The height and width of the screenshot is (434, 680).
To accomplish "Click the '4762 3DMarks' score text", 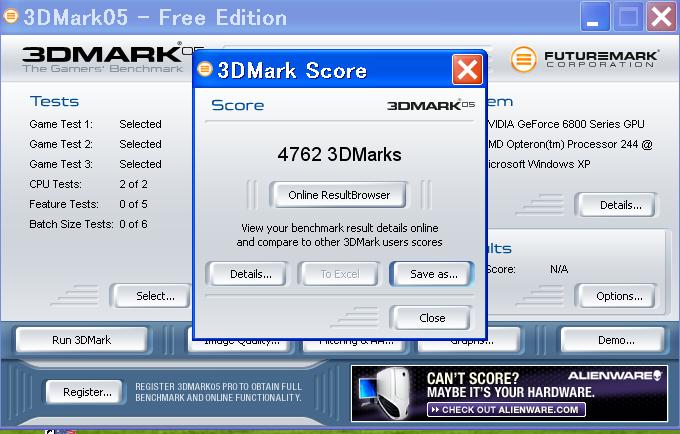I will 340,154.
